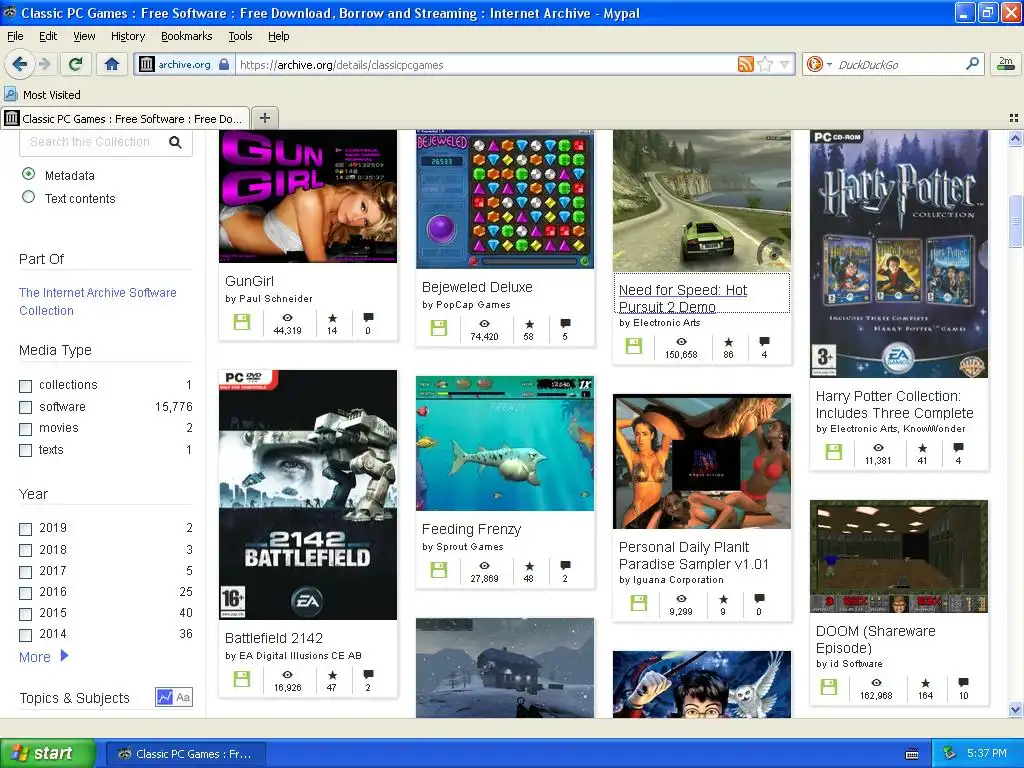Open the View menu
The width and height of the screenshot is (1024, 768).
click(x=84, y=36)
